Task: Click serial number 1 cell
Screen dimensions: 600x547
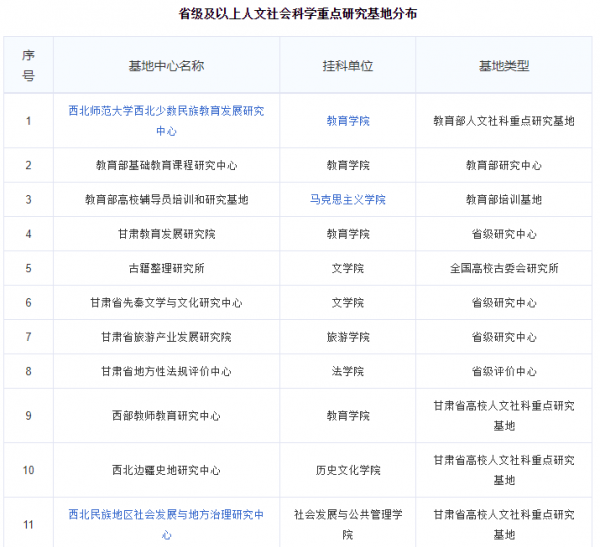Action: tap(28, 121)
